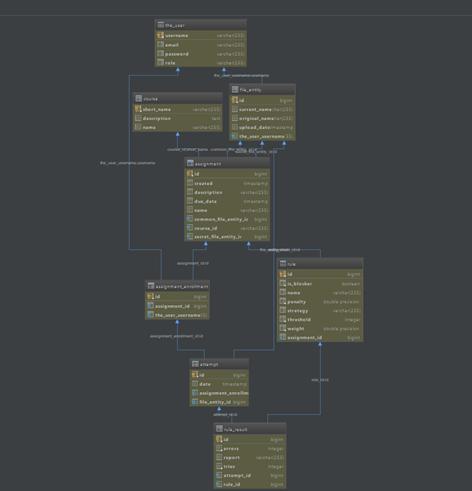
Task: Click the table icon of the_user
Action: pos(160,25)
